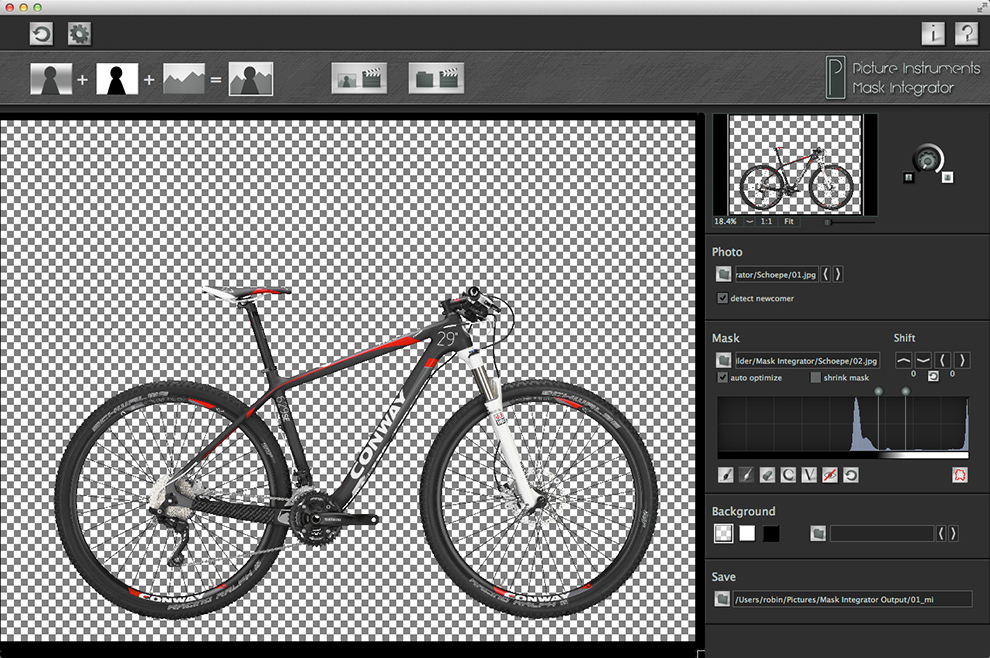This screenshot has width=990, height=658.
Task: Choose the white background swatch
Action: pyautogui.click(x=747, y=534)
